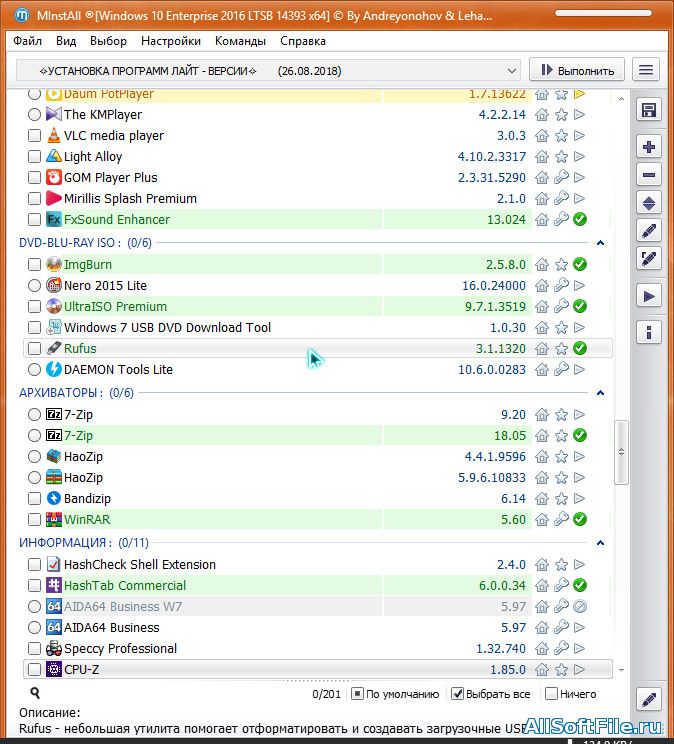Open the Настройки menu

click(171, 41)
